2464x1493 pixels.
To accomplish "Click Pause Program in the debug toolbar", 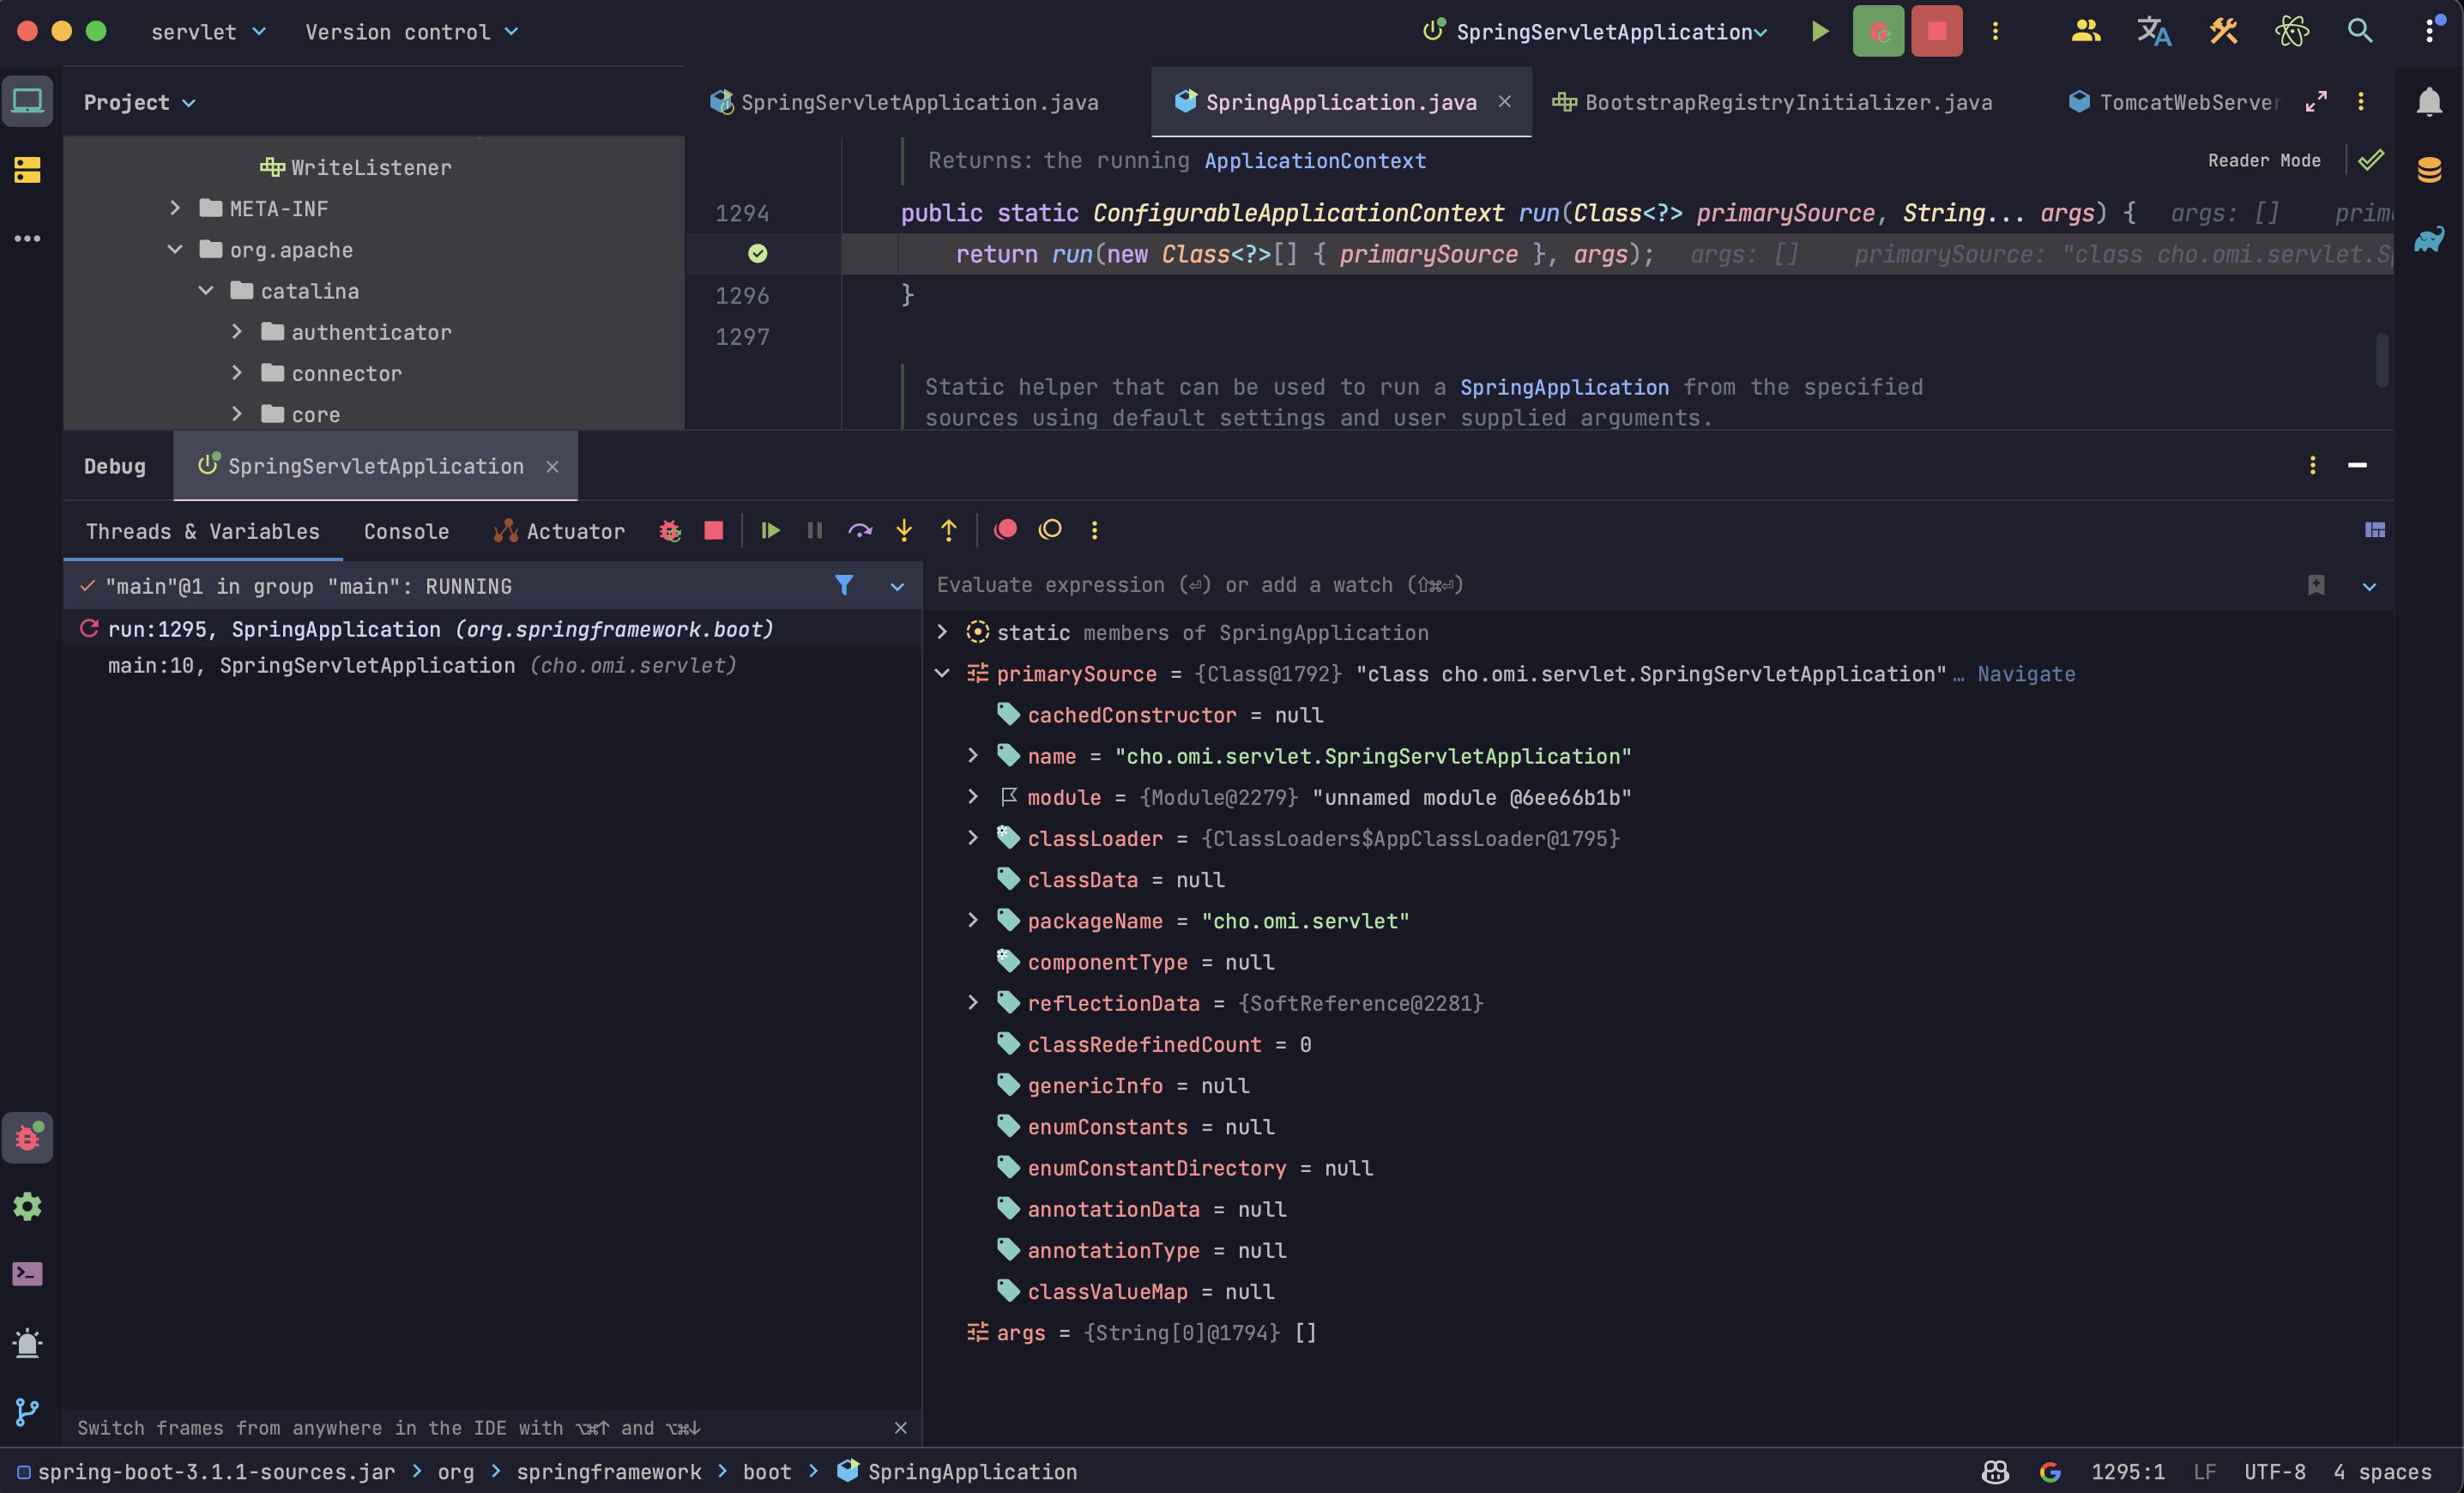I will 815,530.
